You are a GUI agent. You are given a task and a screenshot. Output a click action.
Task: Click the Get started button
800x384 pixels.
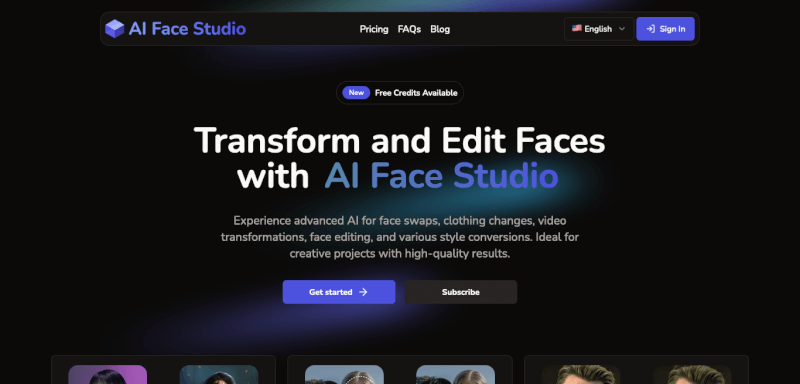(x=339, y=292)
